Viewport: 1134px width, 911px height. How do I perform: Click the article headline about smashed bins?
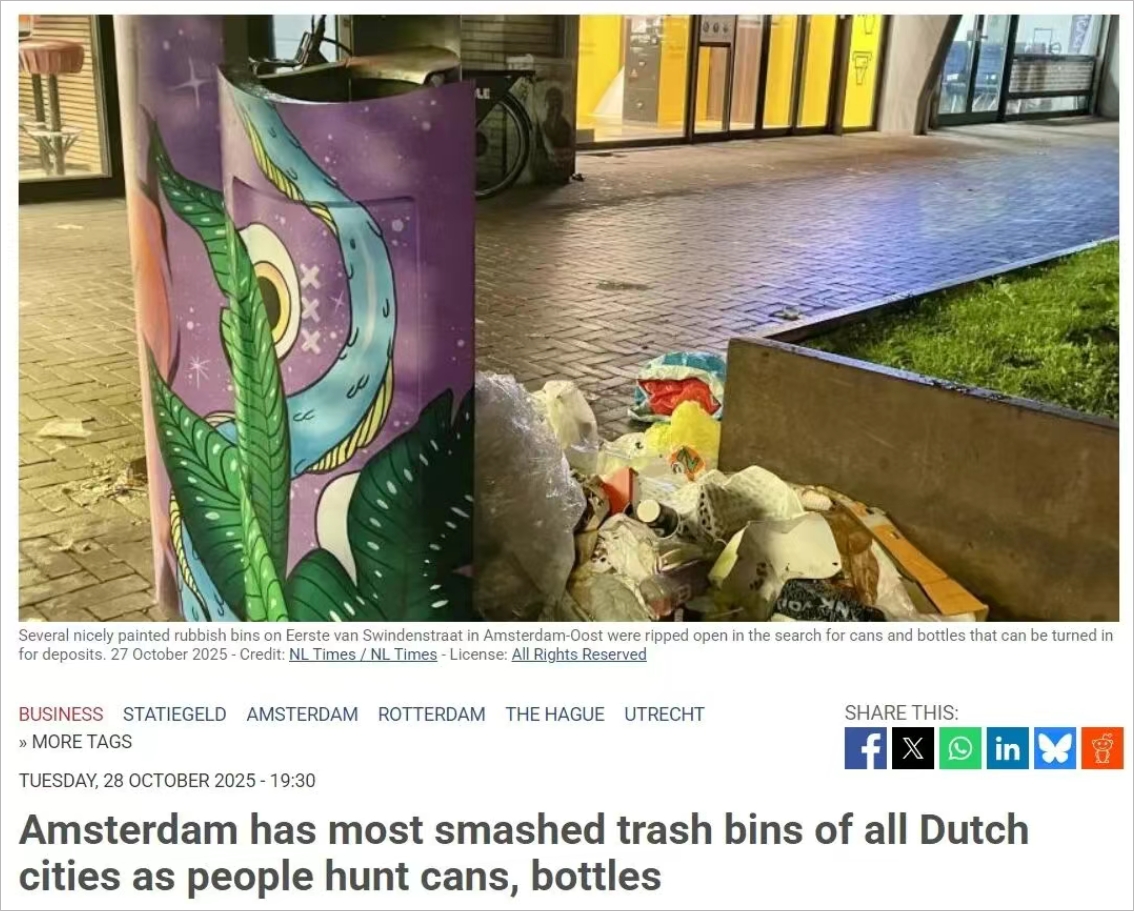pos(524,852)
